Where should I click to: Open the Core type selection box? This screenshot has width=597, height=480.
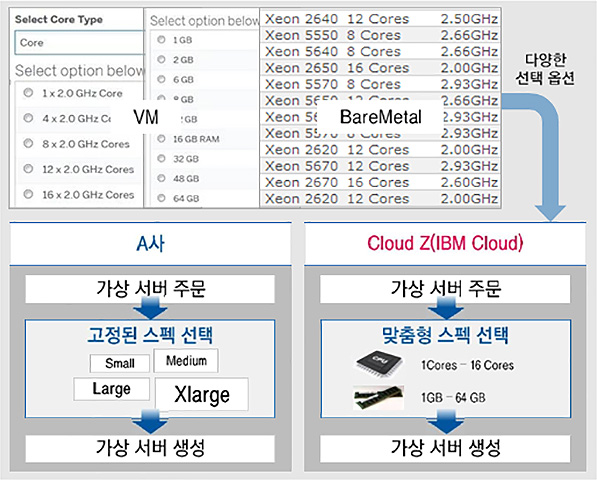pos(79,43)
